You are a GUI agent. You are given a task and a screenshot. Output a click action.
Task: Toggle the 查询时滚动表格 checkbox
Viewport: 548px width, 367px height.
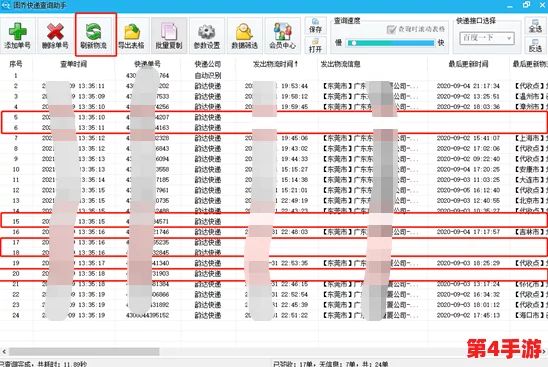[x=391, y=29]
